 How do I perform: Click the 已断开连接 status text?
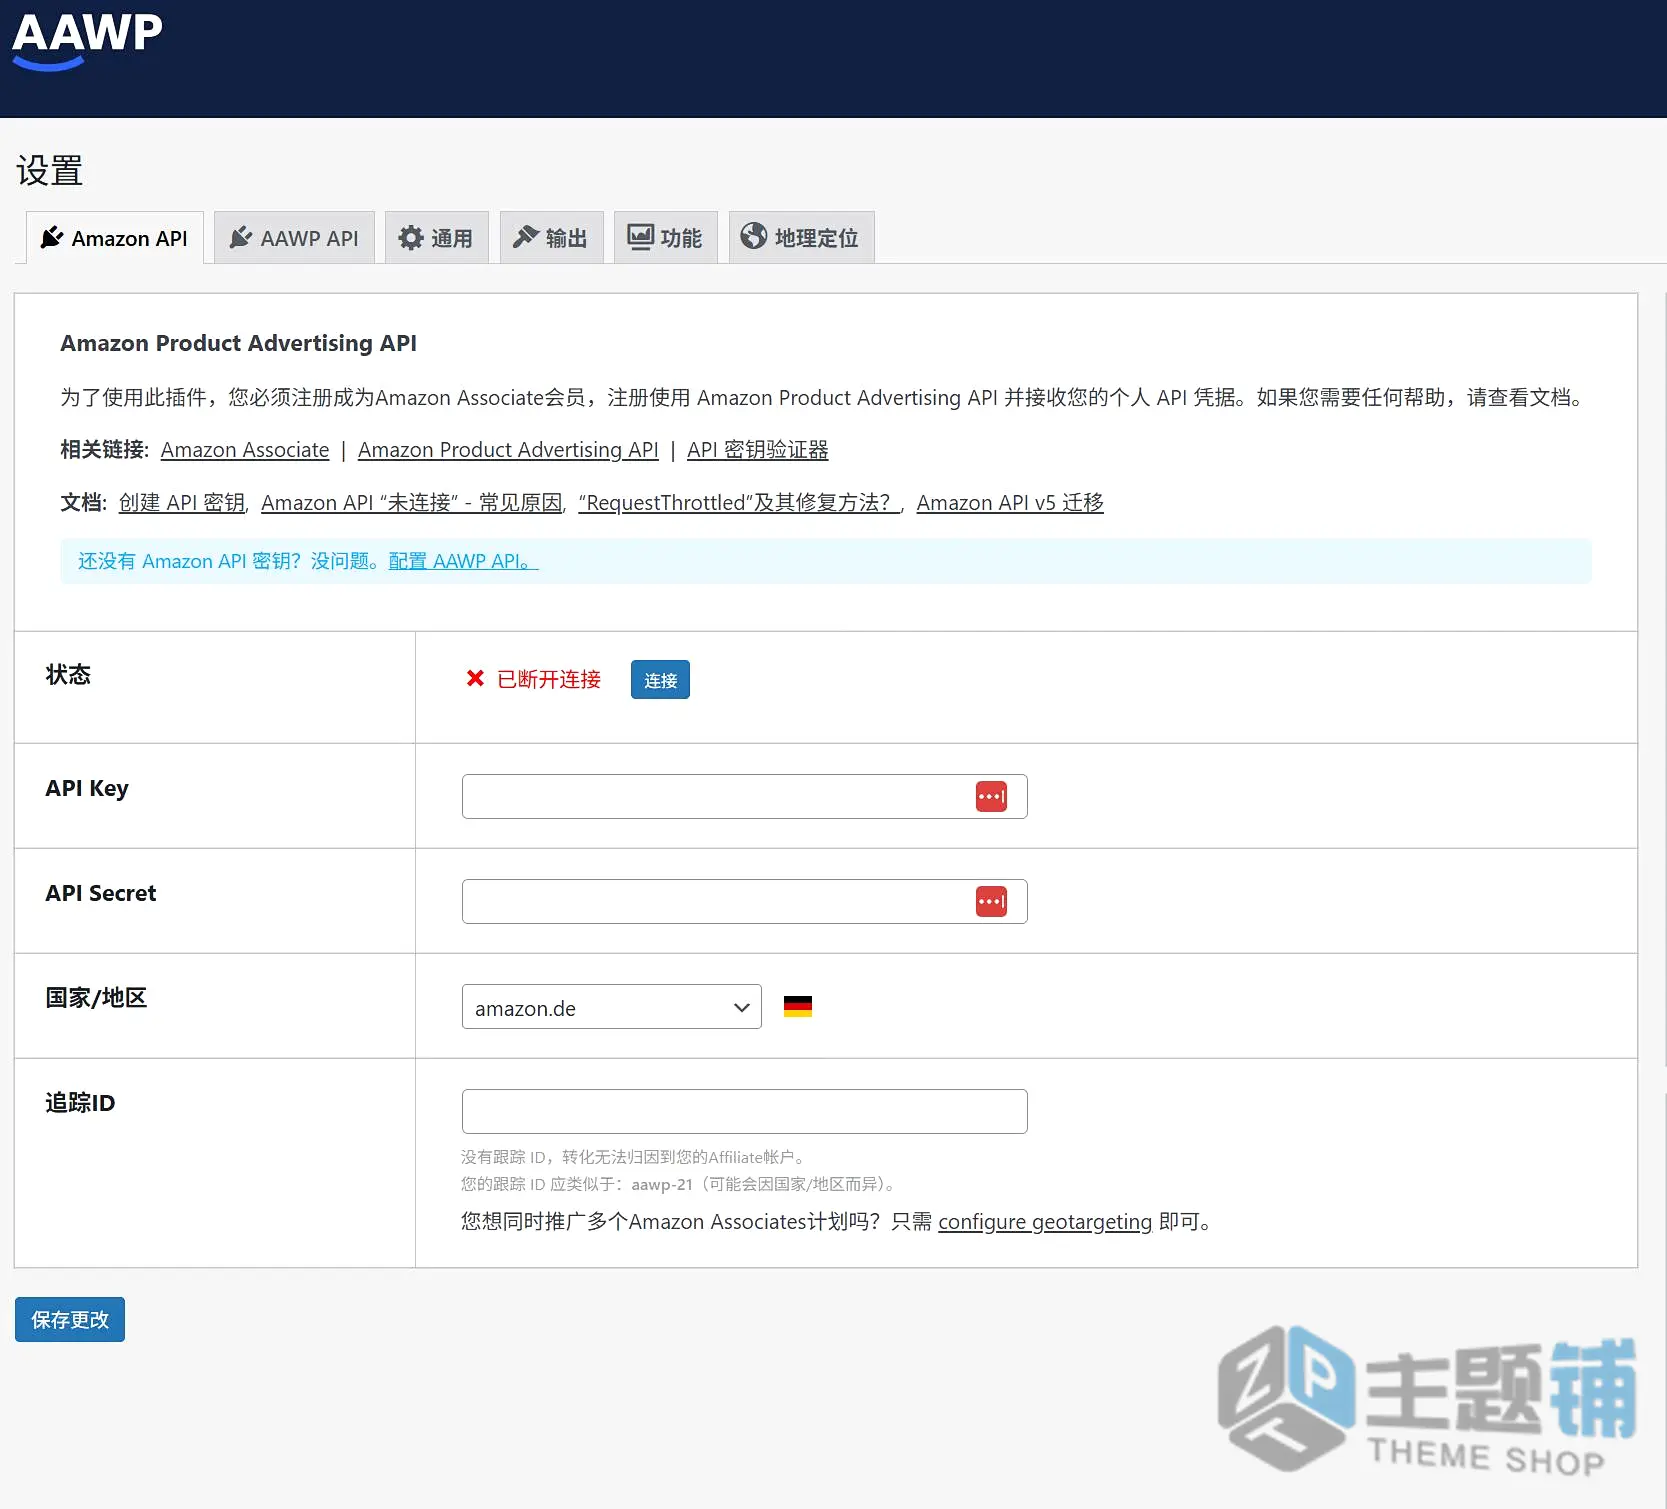coord(549,680)
